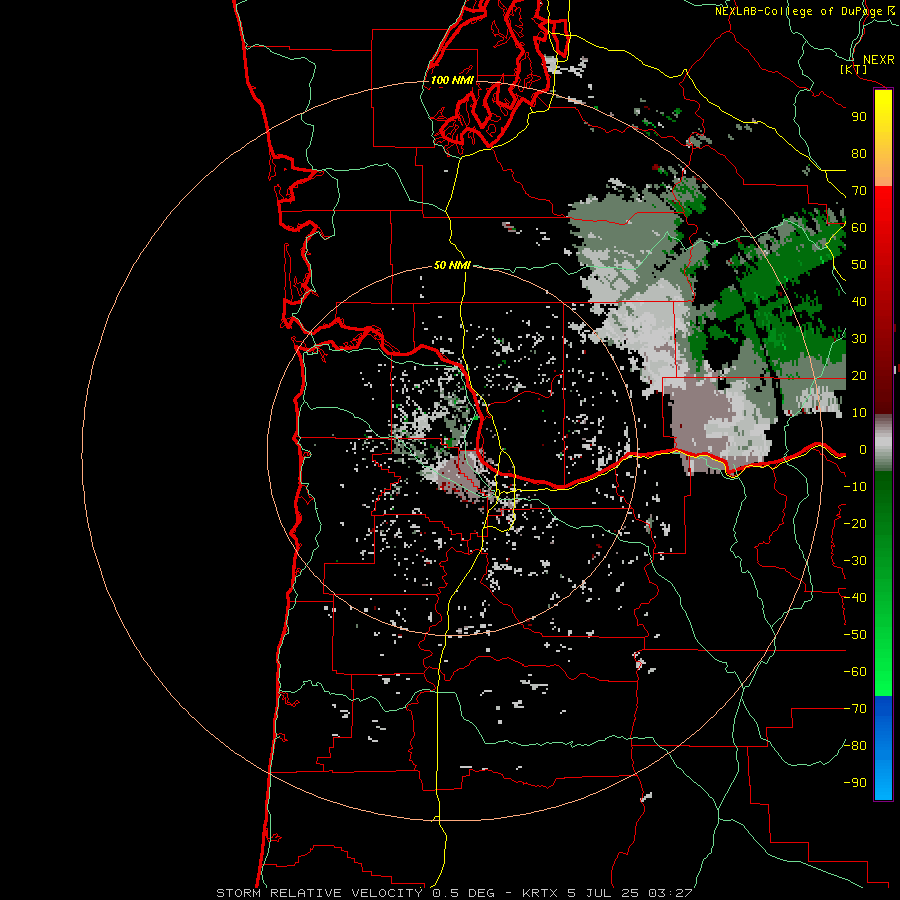Click the -60 value on velocity scale
This screenshot has height=900, width=900.
click(855, 672)
